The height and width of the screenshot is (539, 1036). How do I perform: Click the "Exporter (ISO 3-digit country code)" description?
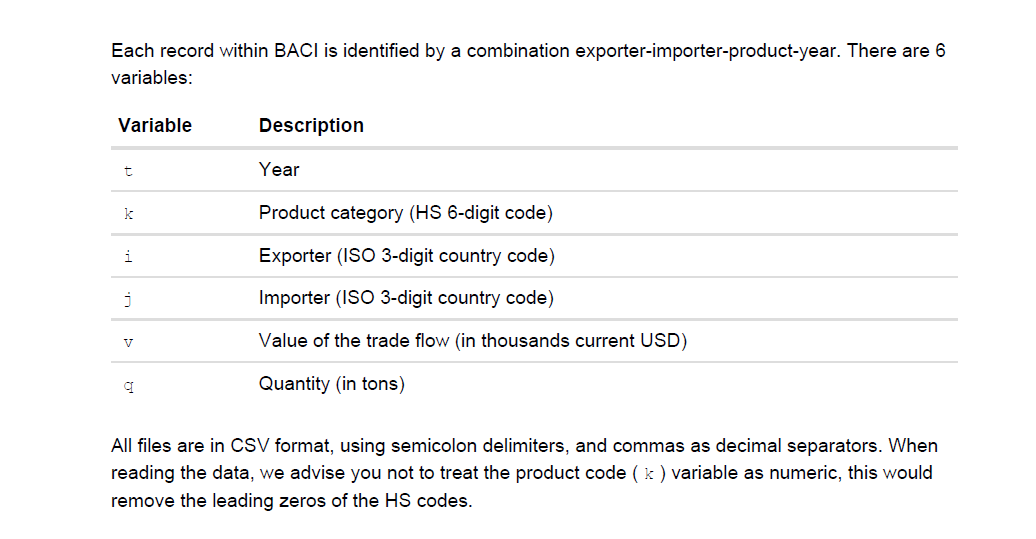point(406,256)
